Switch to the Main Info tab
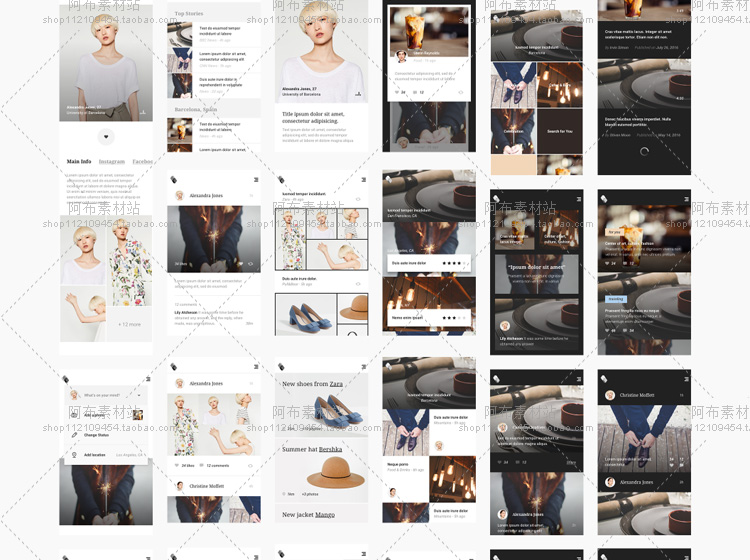Viewport: 750px width, 560px height. click(79, 161)
